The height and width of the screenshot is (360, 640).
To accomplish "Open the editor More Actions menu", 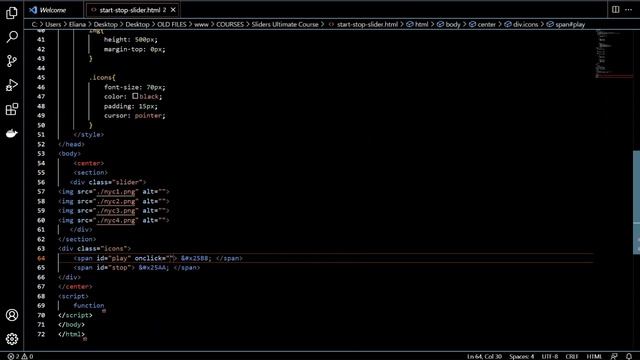I will pyautogui.click(x=629, y=9).
